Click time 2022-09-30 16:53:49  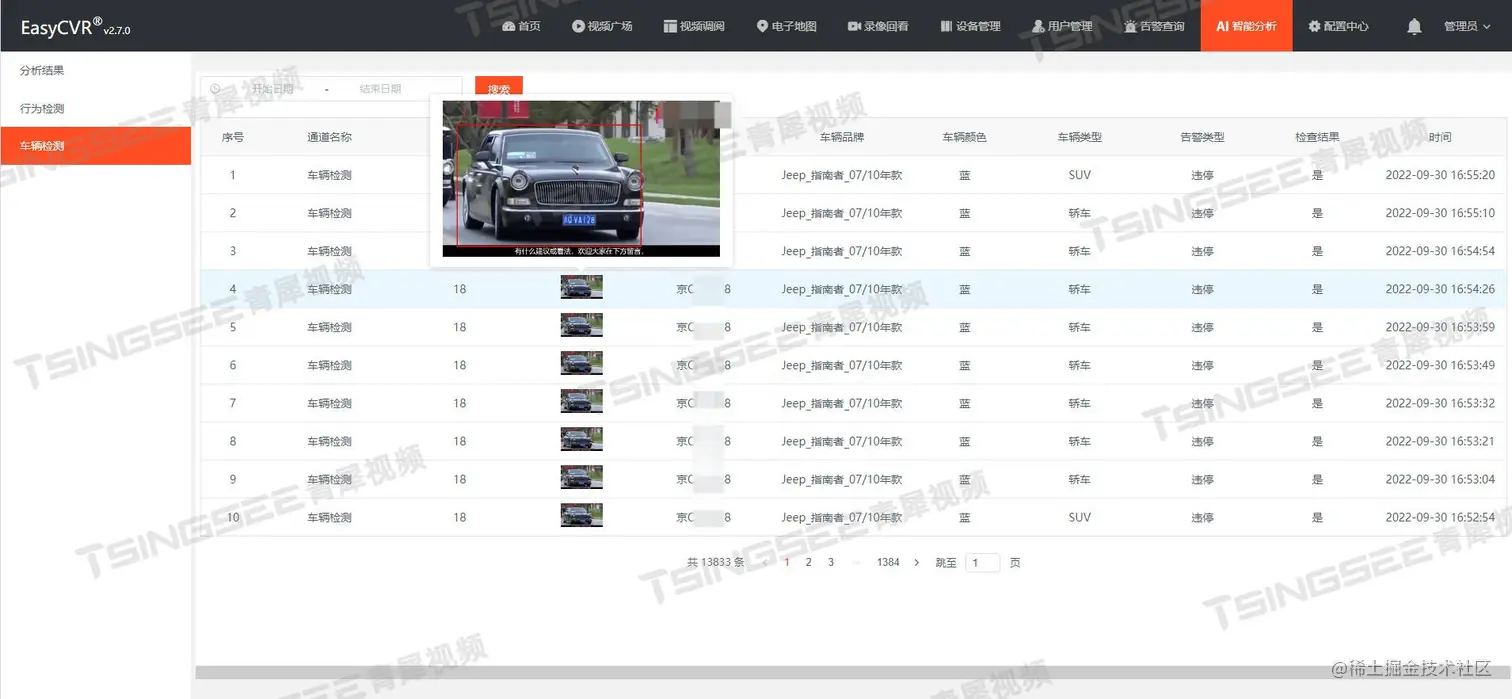coord(1440,365)
